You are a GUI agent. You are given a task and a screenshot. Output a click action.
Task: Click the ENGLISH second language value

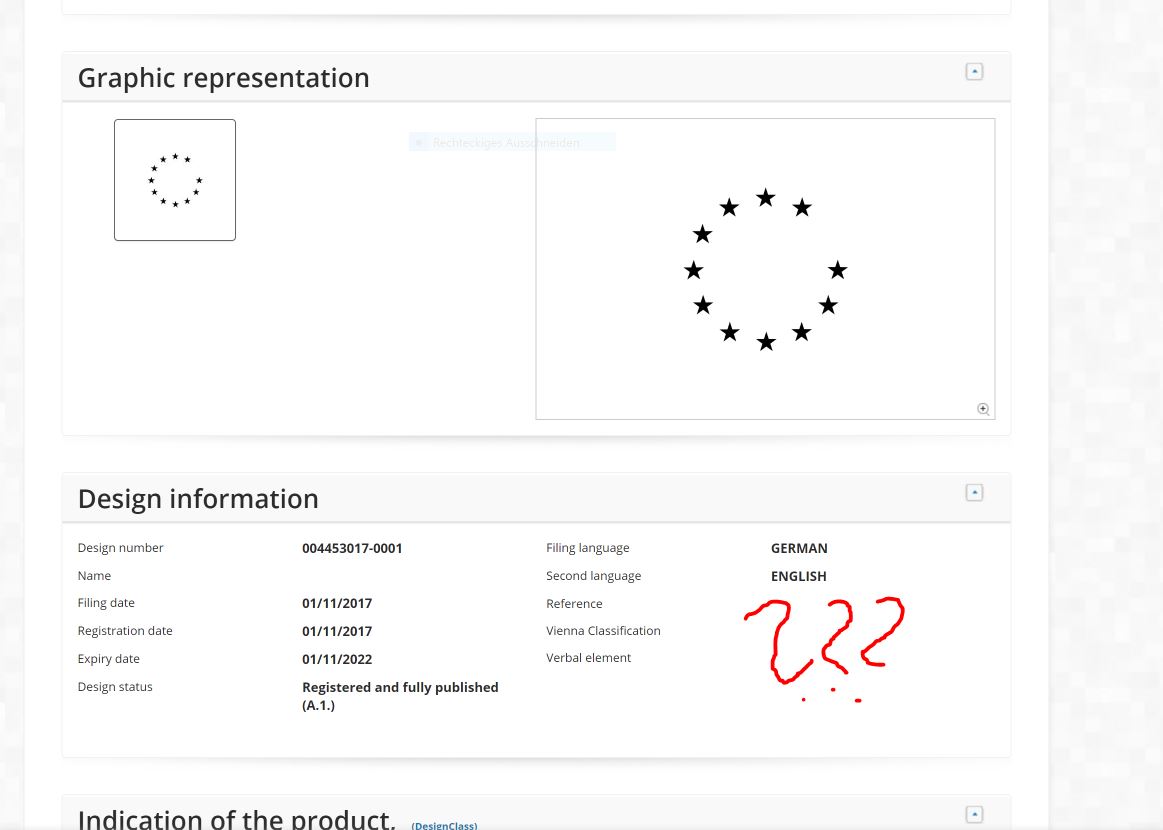(x=798, y=576)
